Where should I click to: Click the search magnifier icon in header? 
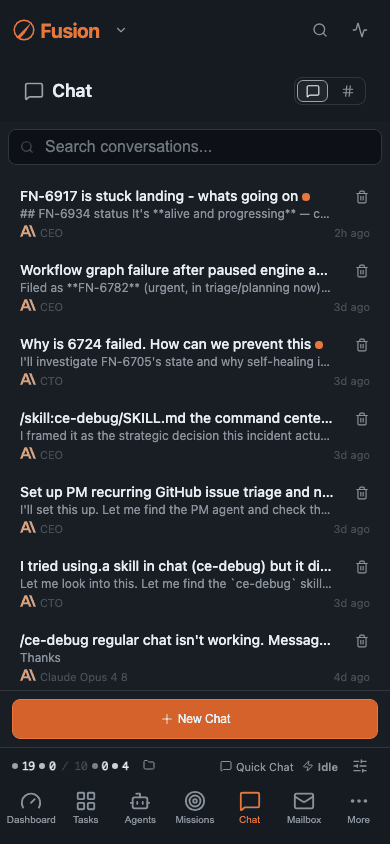pyautogui.click(x=320, y=31)
